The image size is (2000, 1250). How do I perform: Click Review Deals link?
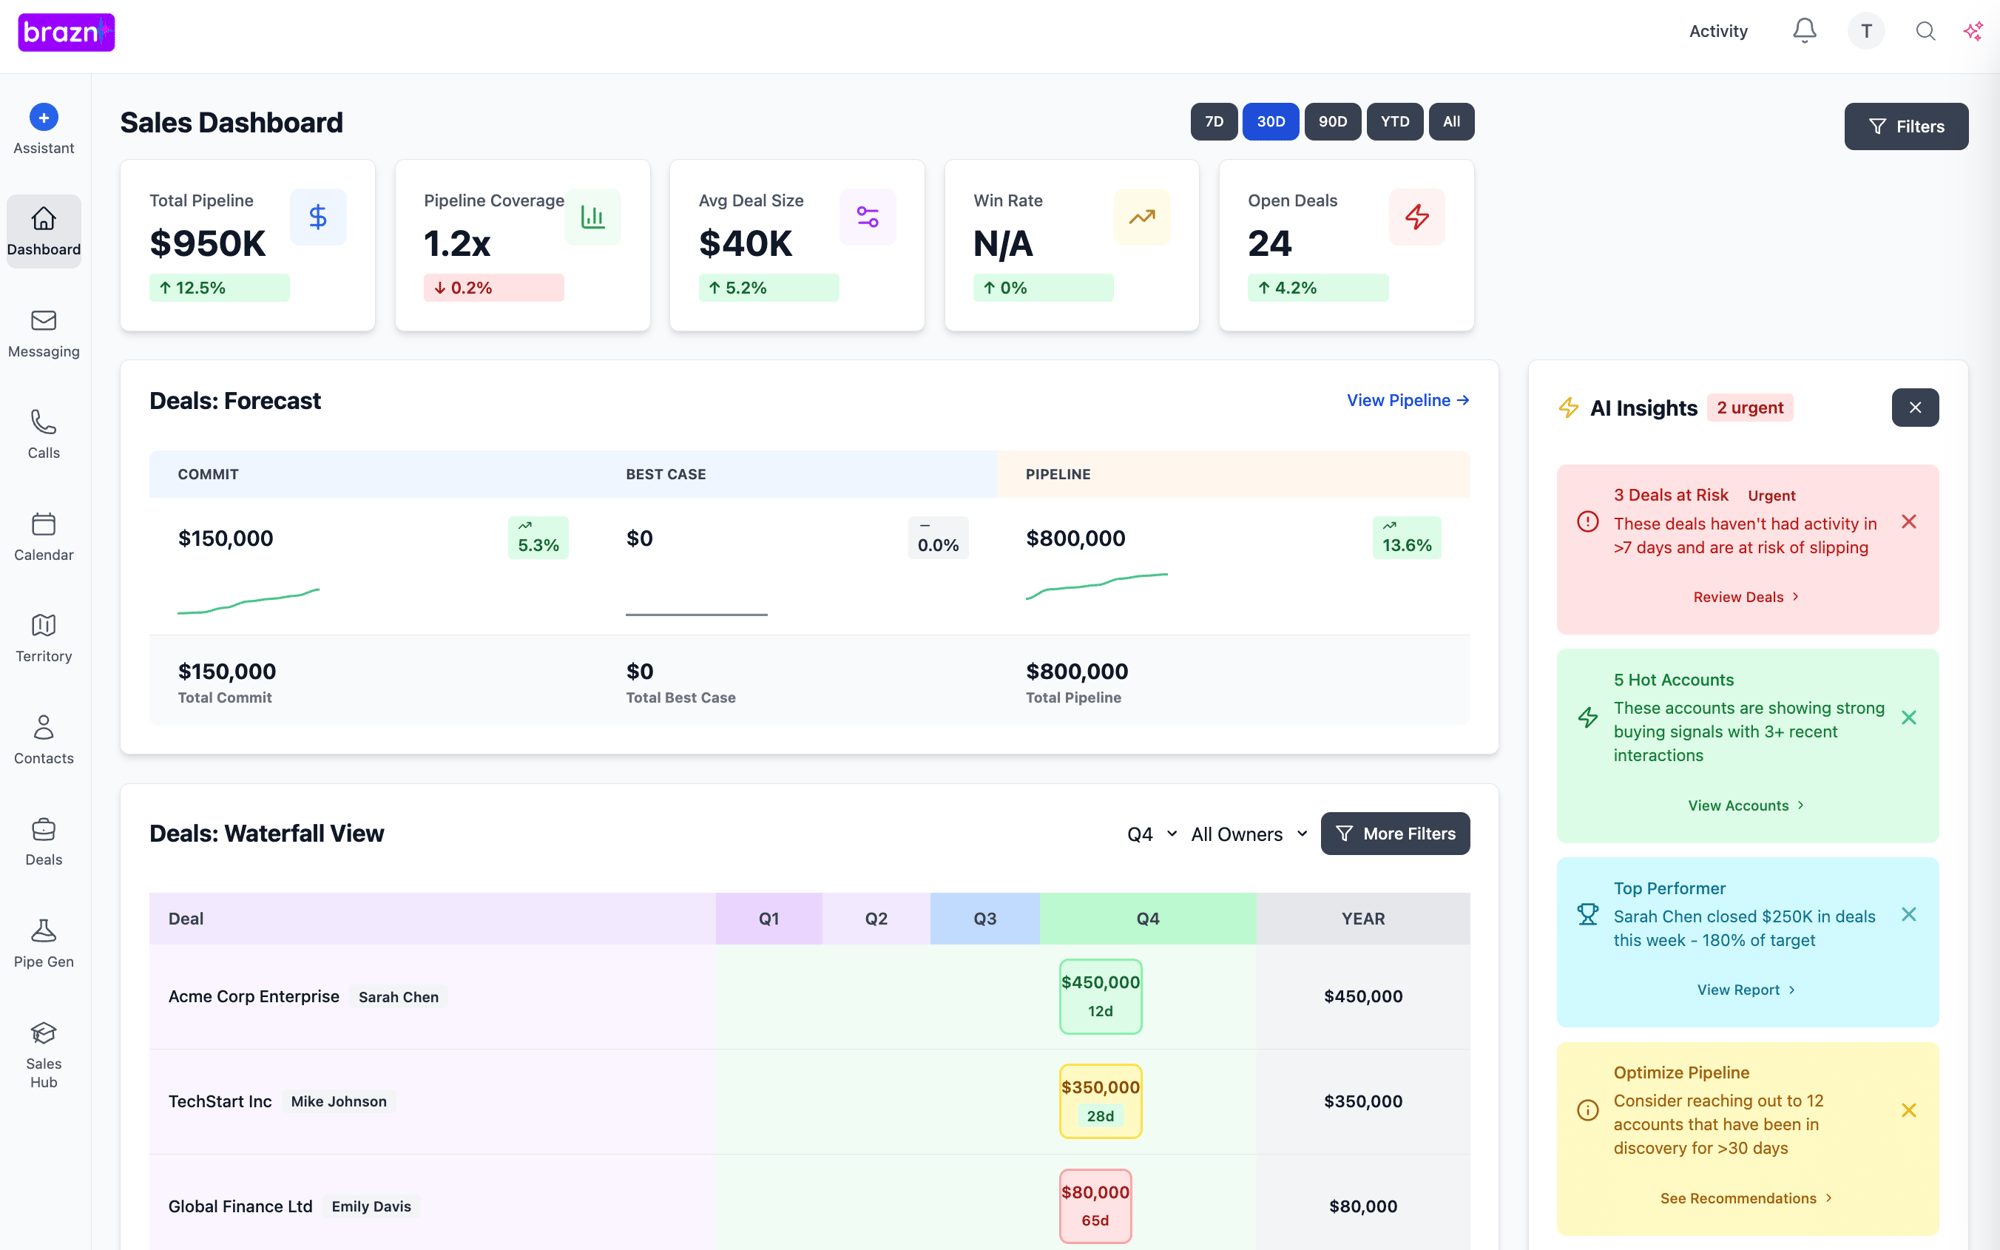pos(1747,597)
